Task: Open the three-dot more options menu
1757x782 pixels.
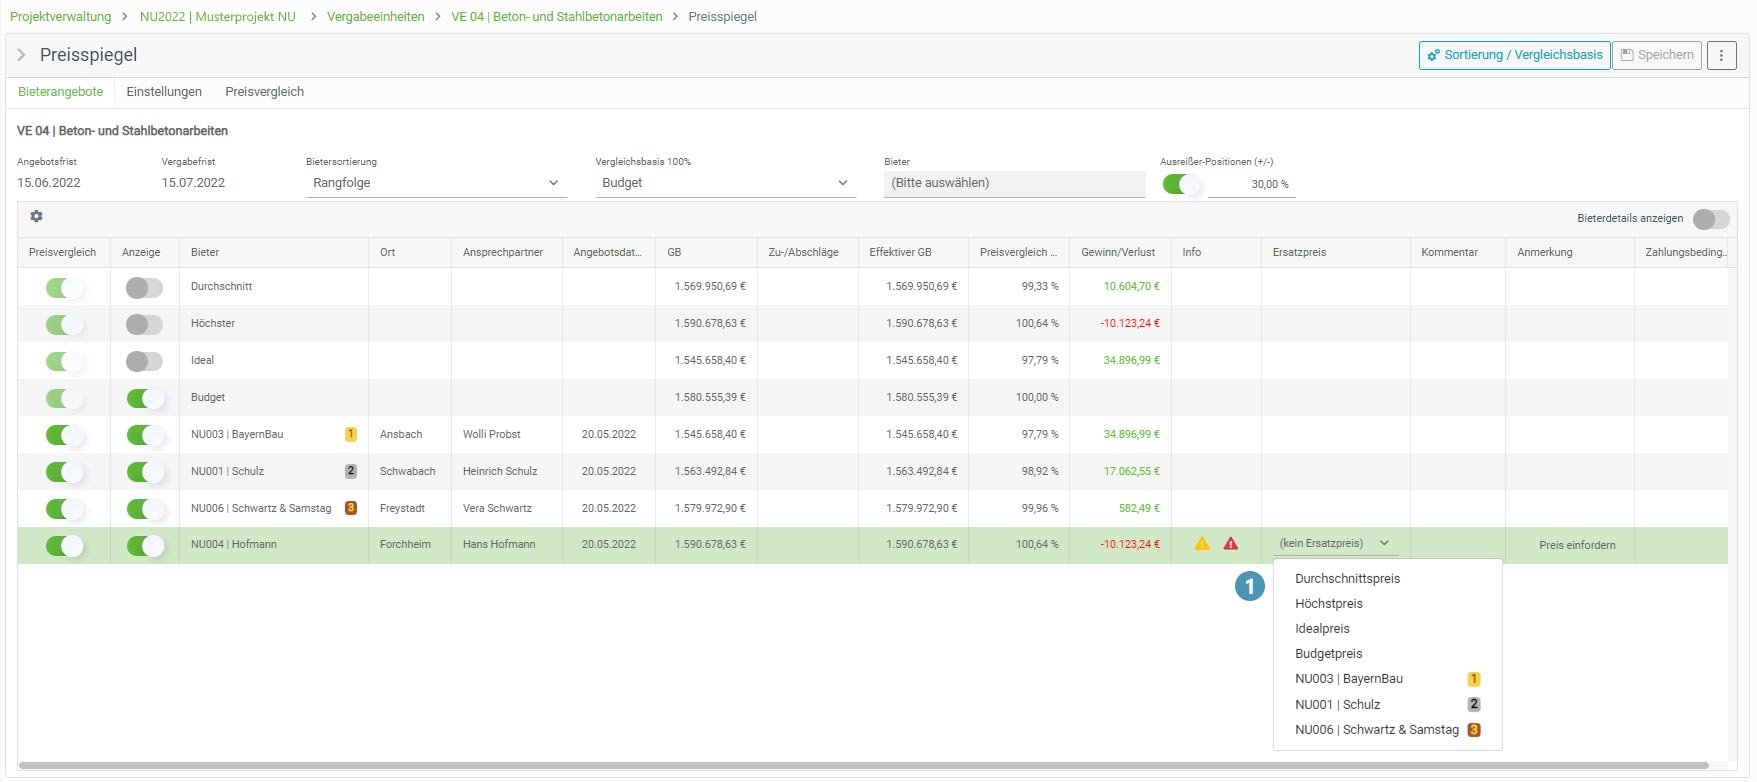Action: coord(1721,55)
